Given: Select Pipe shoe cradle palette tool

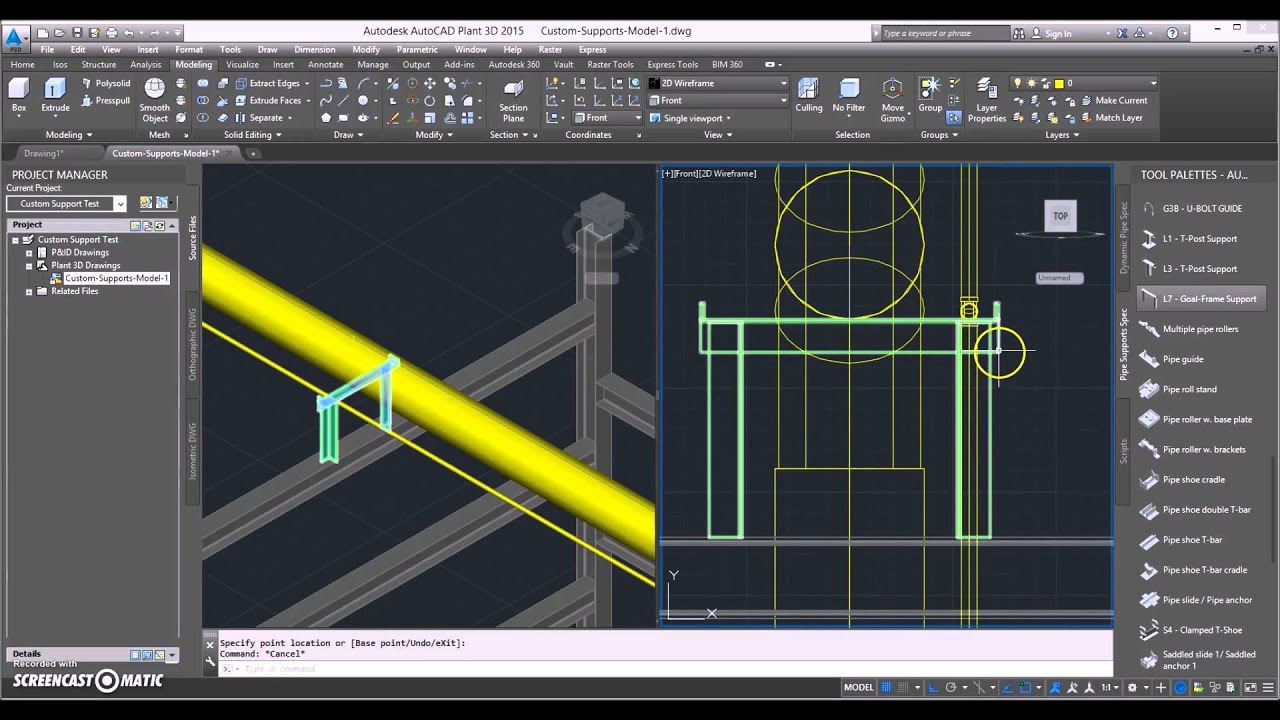Looking at the screenshot, I should [x=1193, y=479].
